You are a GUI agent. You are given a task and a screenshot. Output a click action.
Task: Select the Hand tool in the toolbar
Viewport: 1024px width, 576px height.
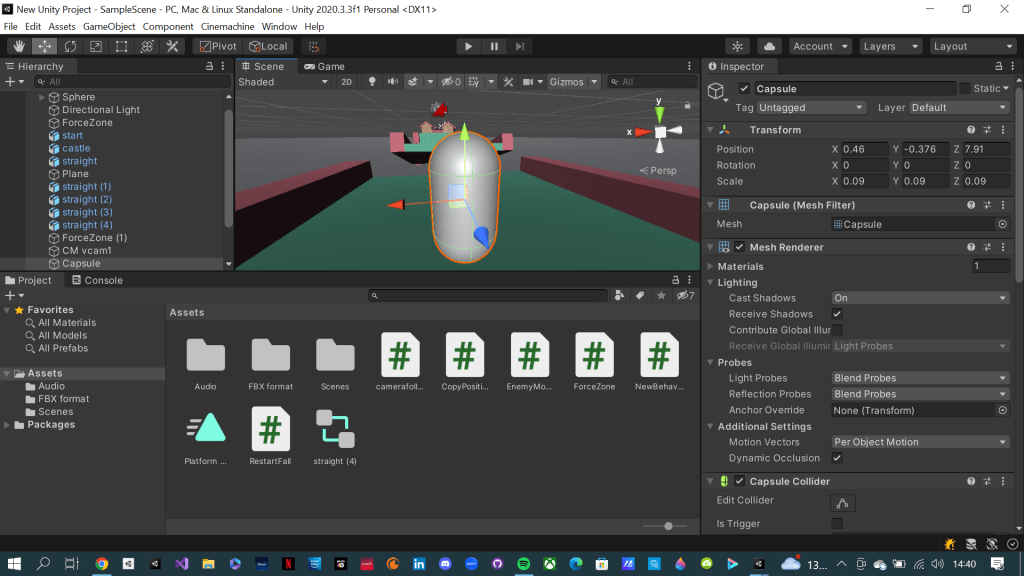(x=19, y=46)
